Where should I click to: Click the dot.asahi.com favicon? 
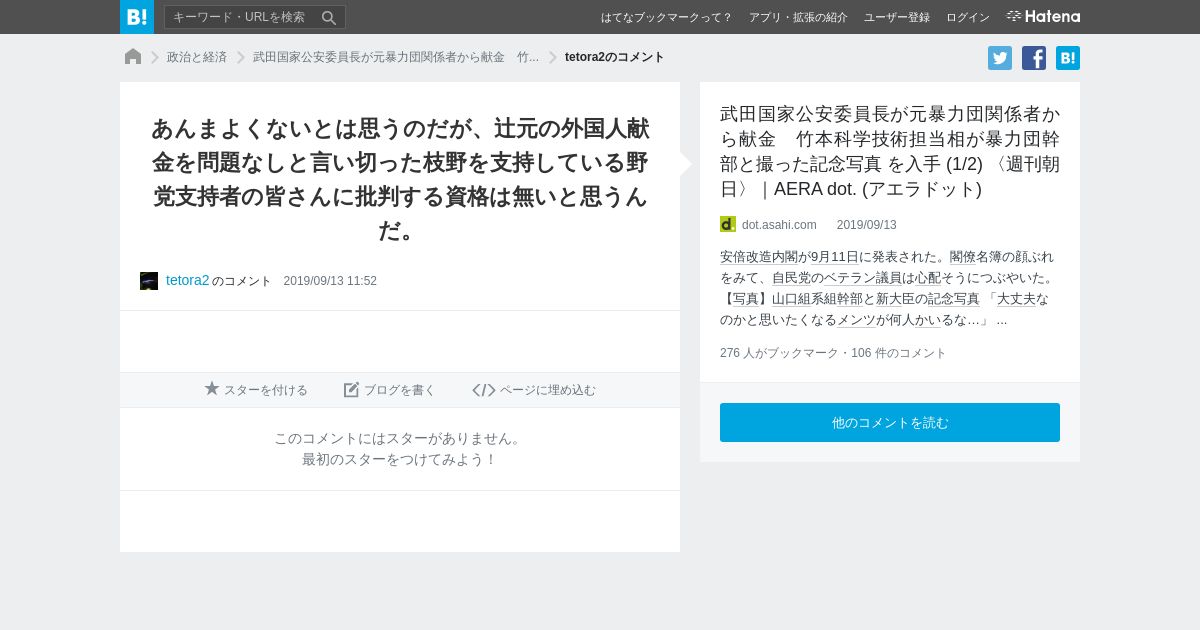(x=728, y=224)
